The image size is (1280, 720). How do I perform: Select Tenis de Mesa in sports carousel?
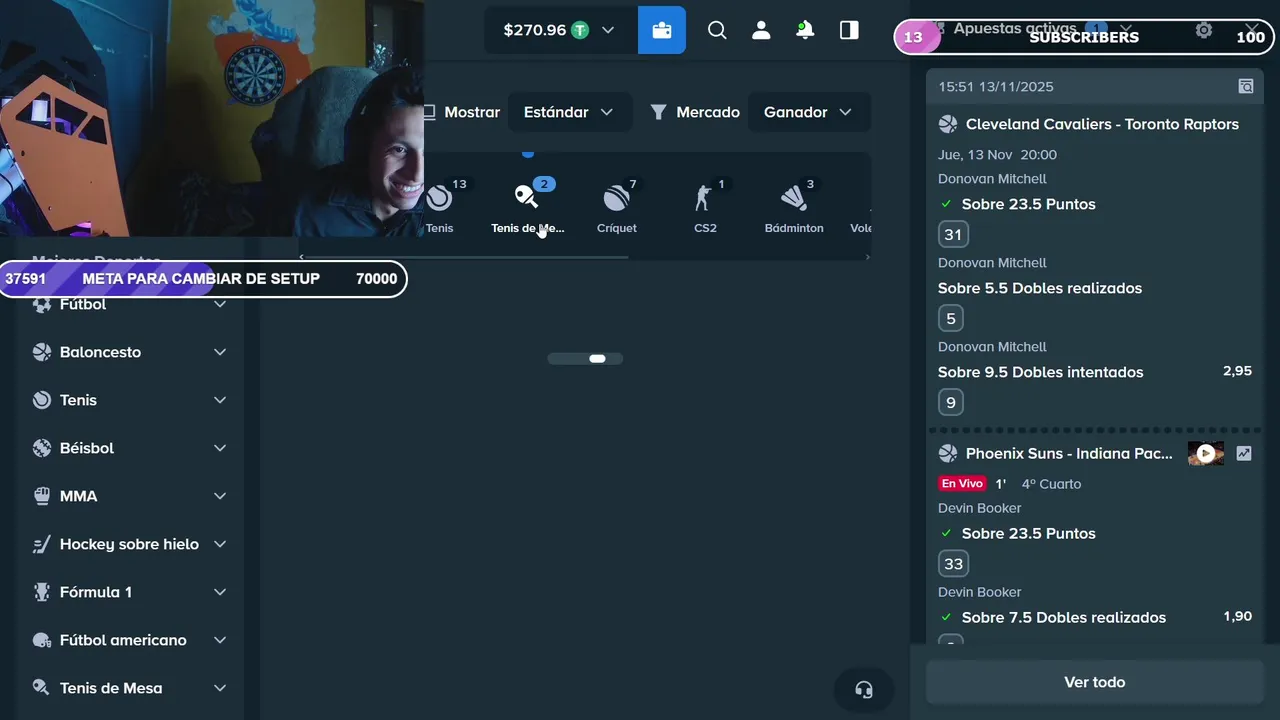[528, 206]
